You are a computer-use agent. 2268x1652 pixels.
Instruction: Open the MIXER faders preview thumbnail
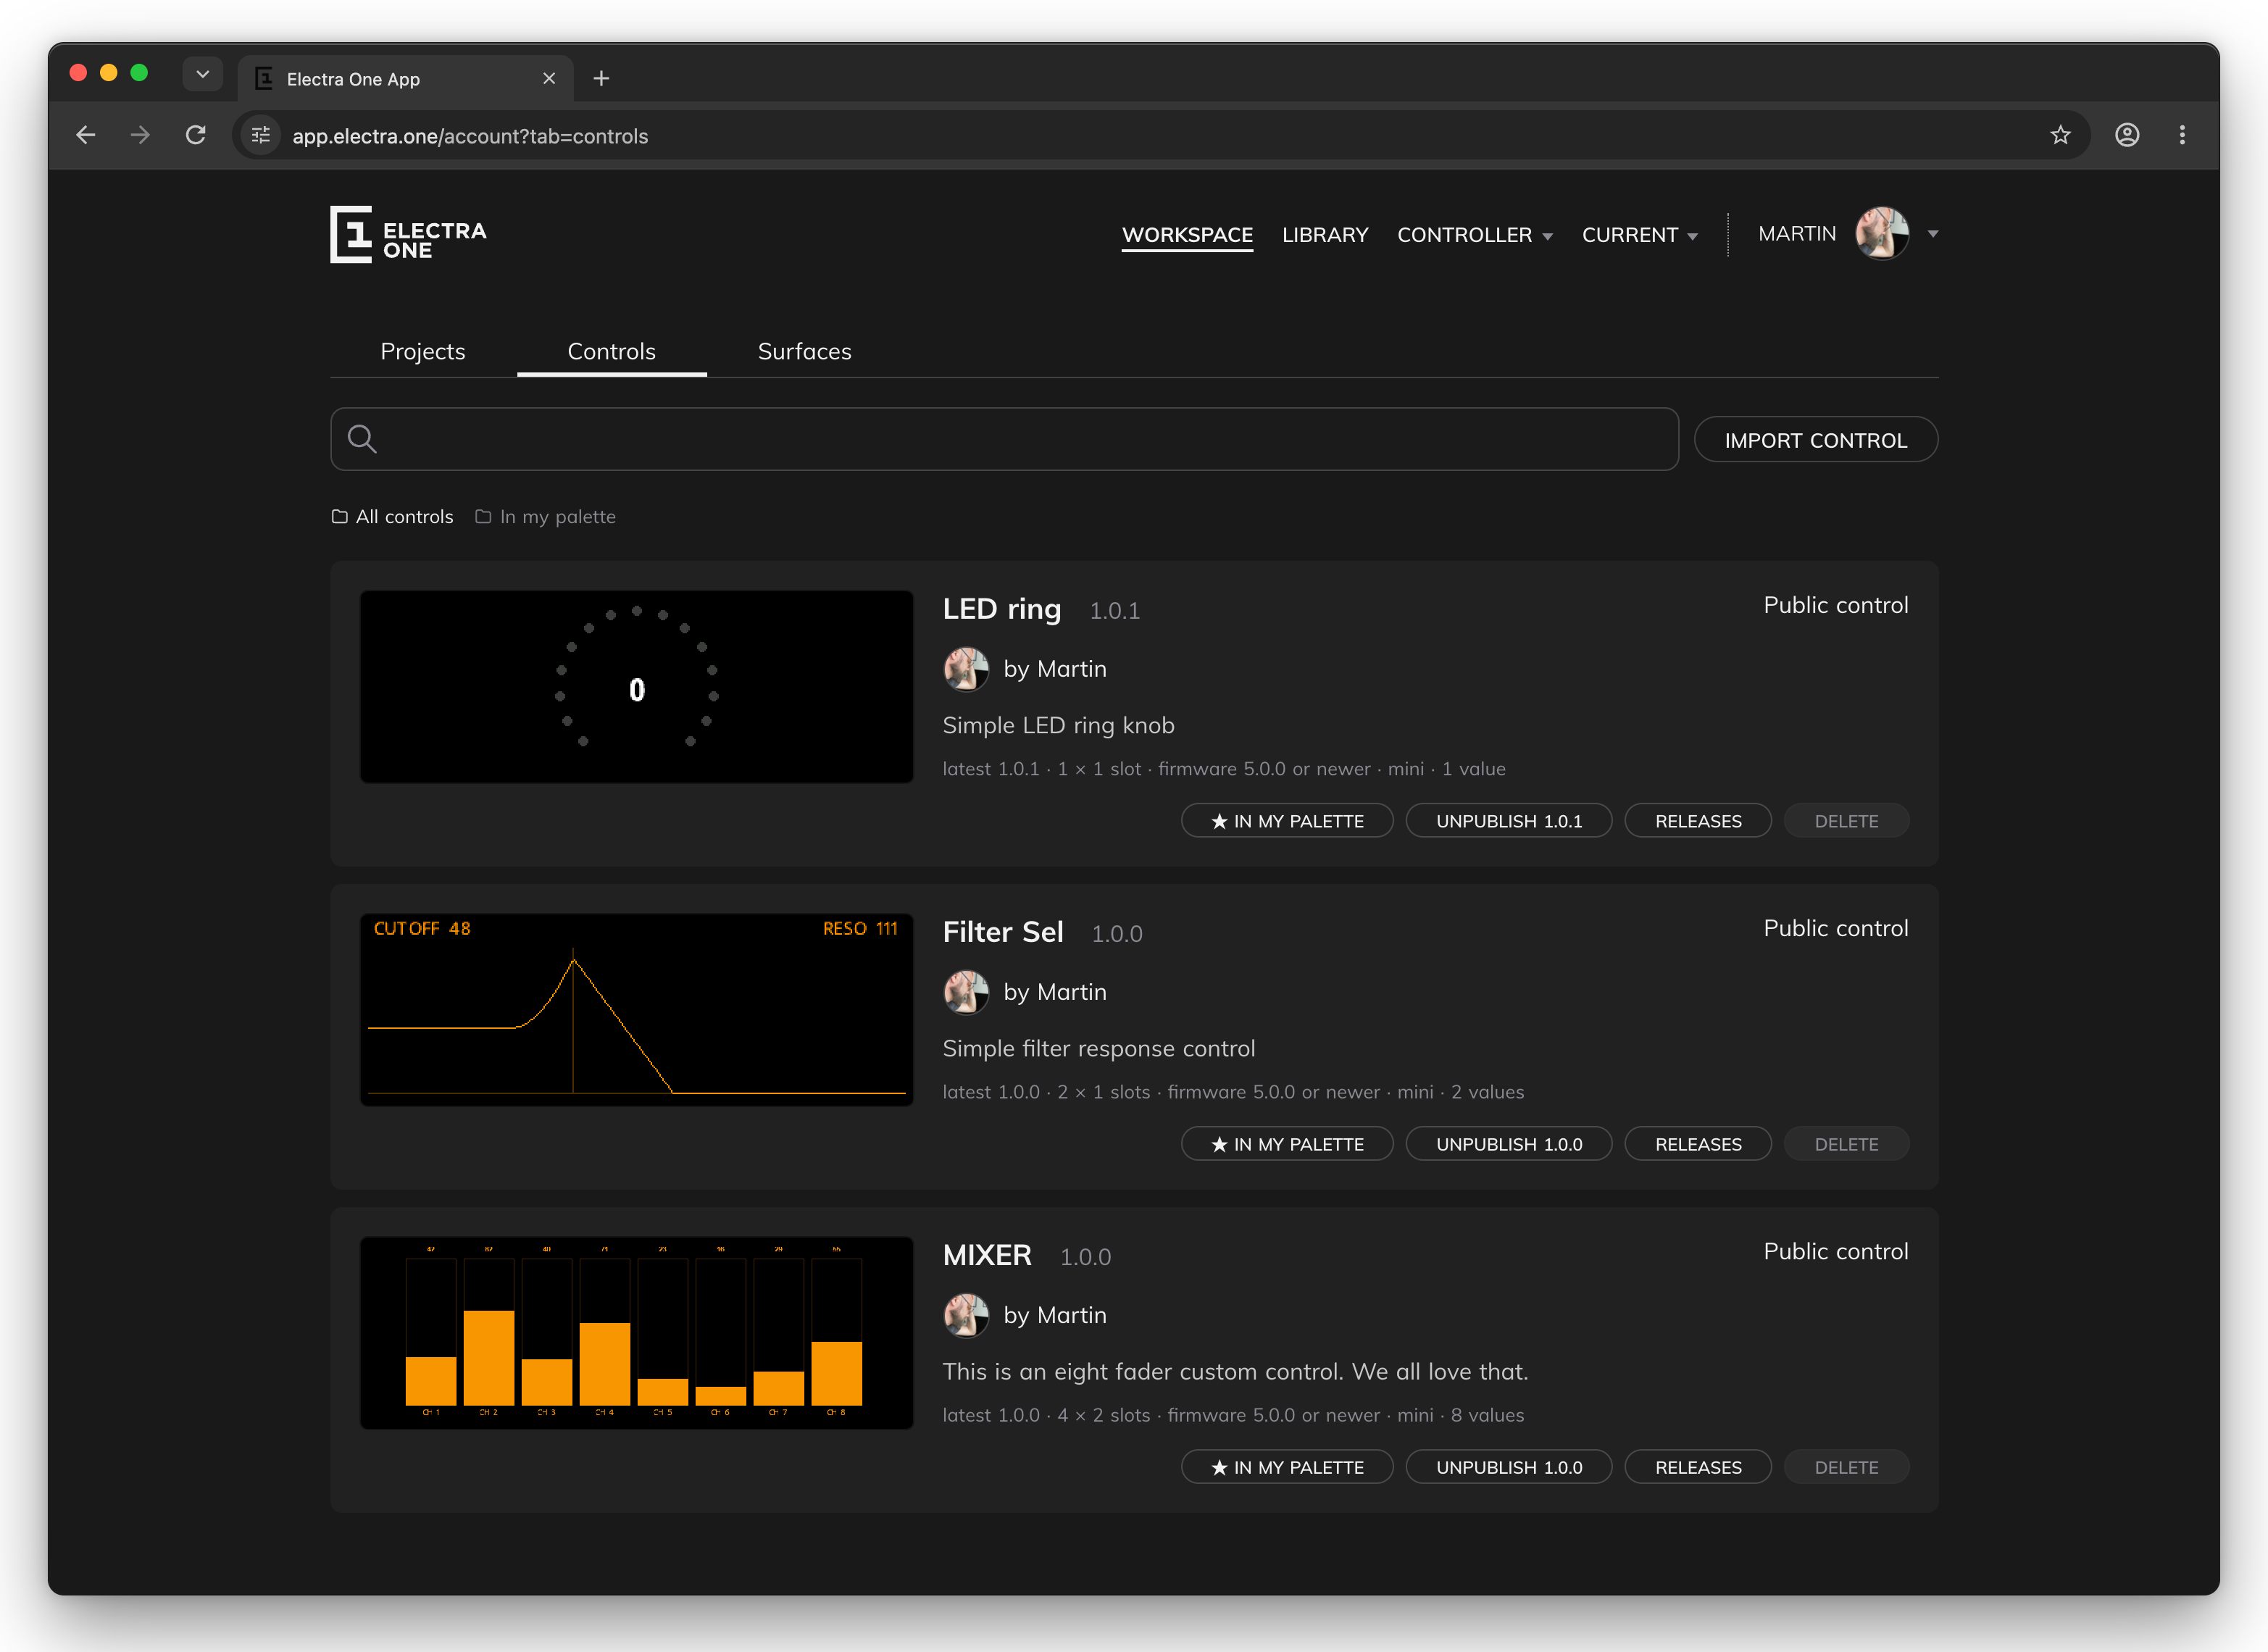pyautogui.click(x=637, y=1332)
